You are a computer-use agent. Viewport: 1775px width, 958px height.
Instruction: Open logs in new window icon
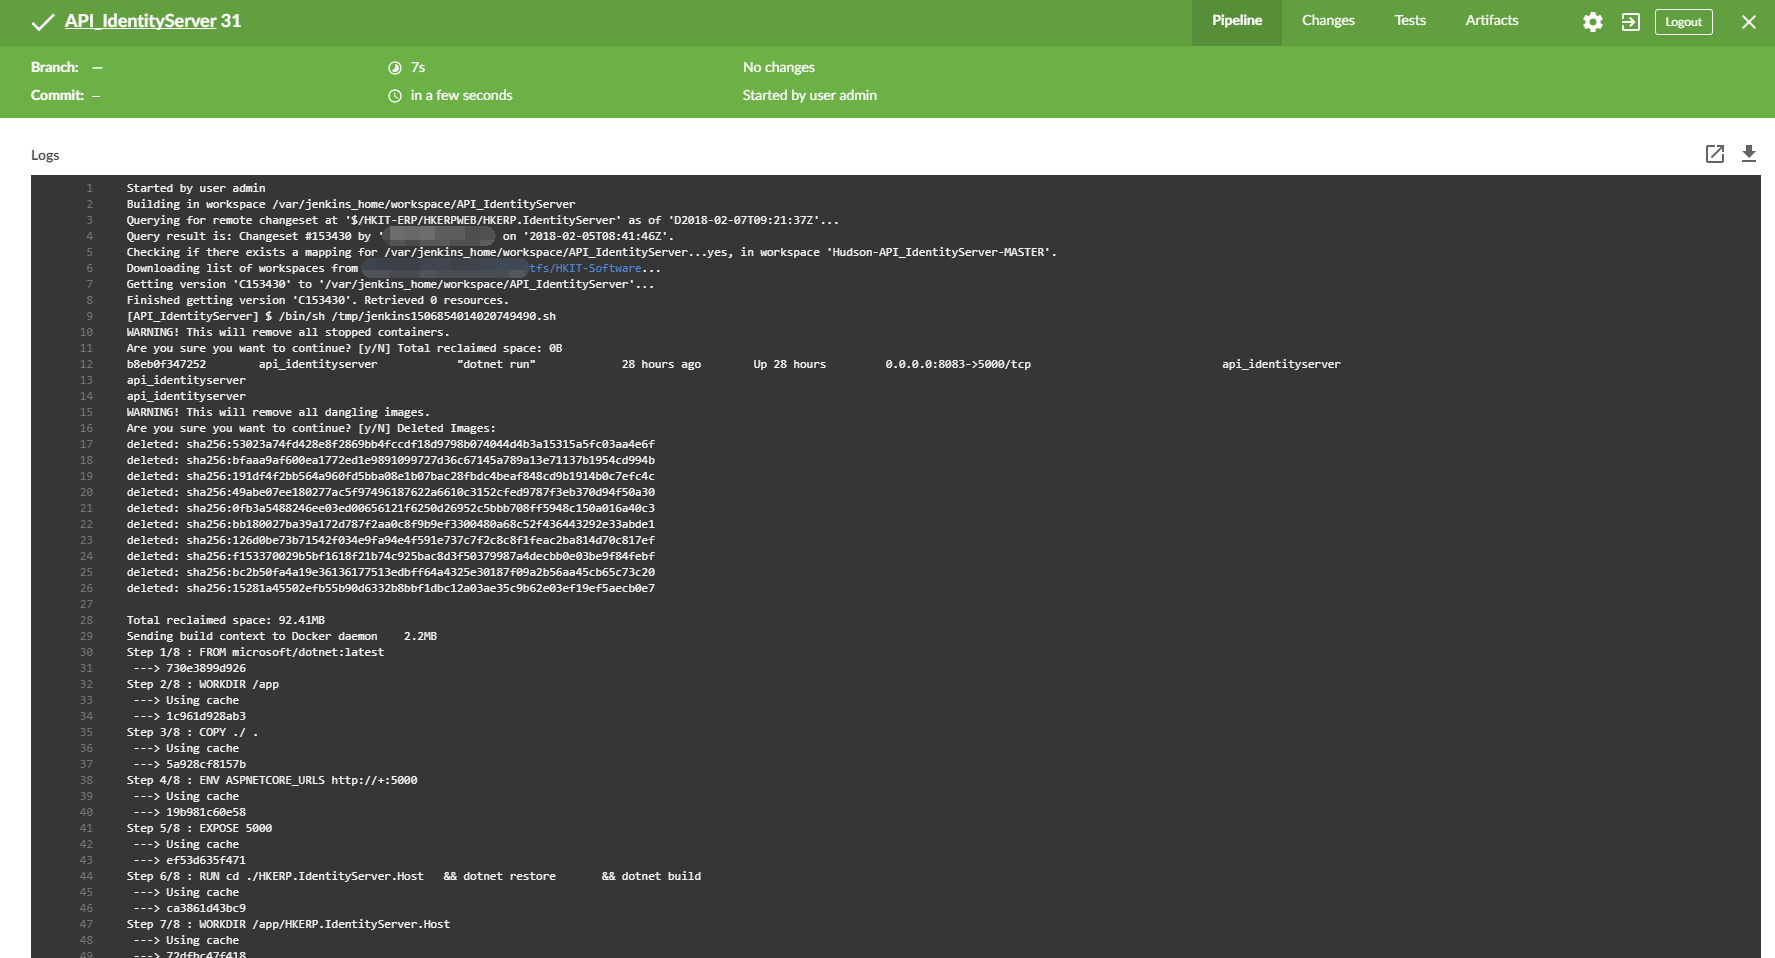[x=1715, y=154]
